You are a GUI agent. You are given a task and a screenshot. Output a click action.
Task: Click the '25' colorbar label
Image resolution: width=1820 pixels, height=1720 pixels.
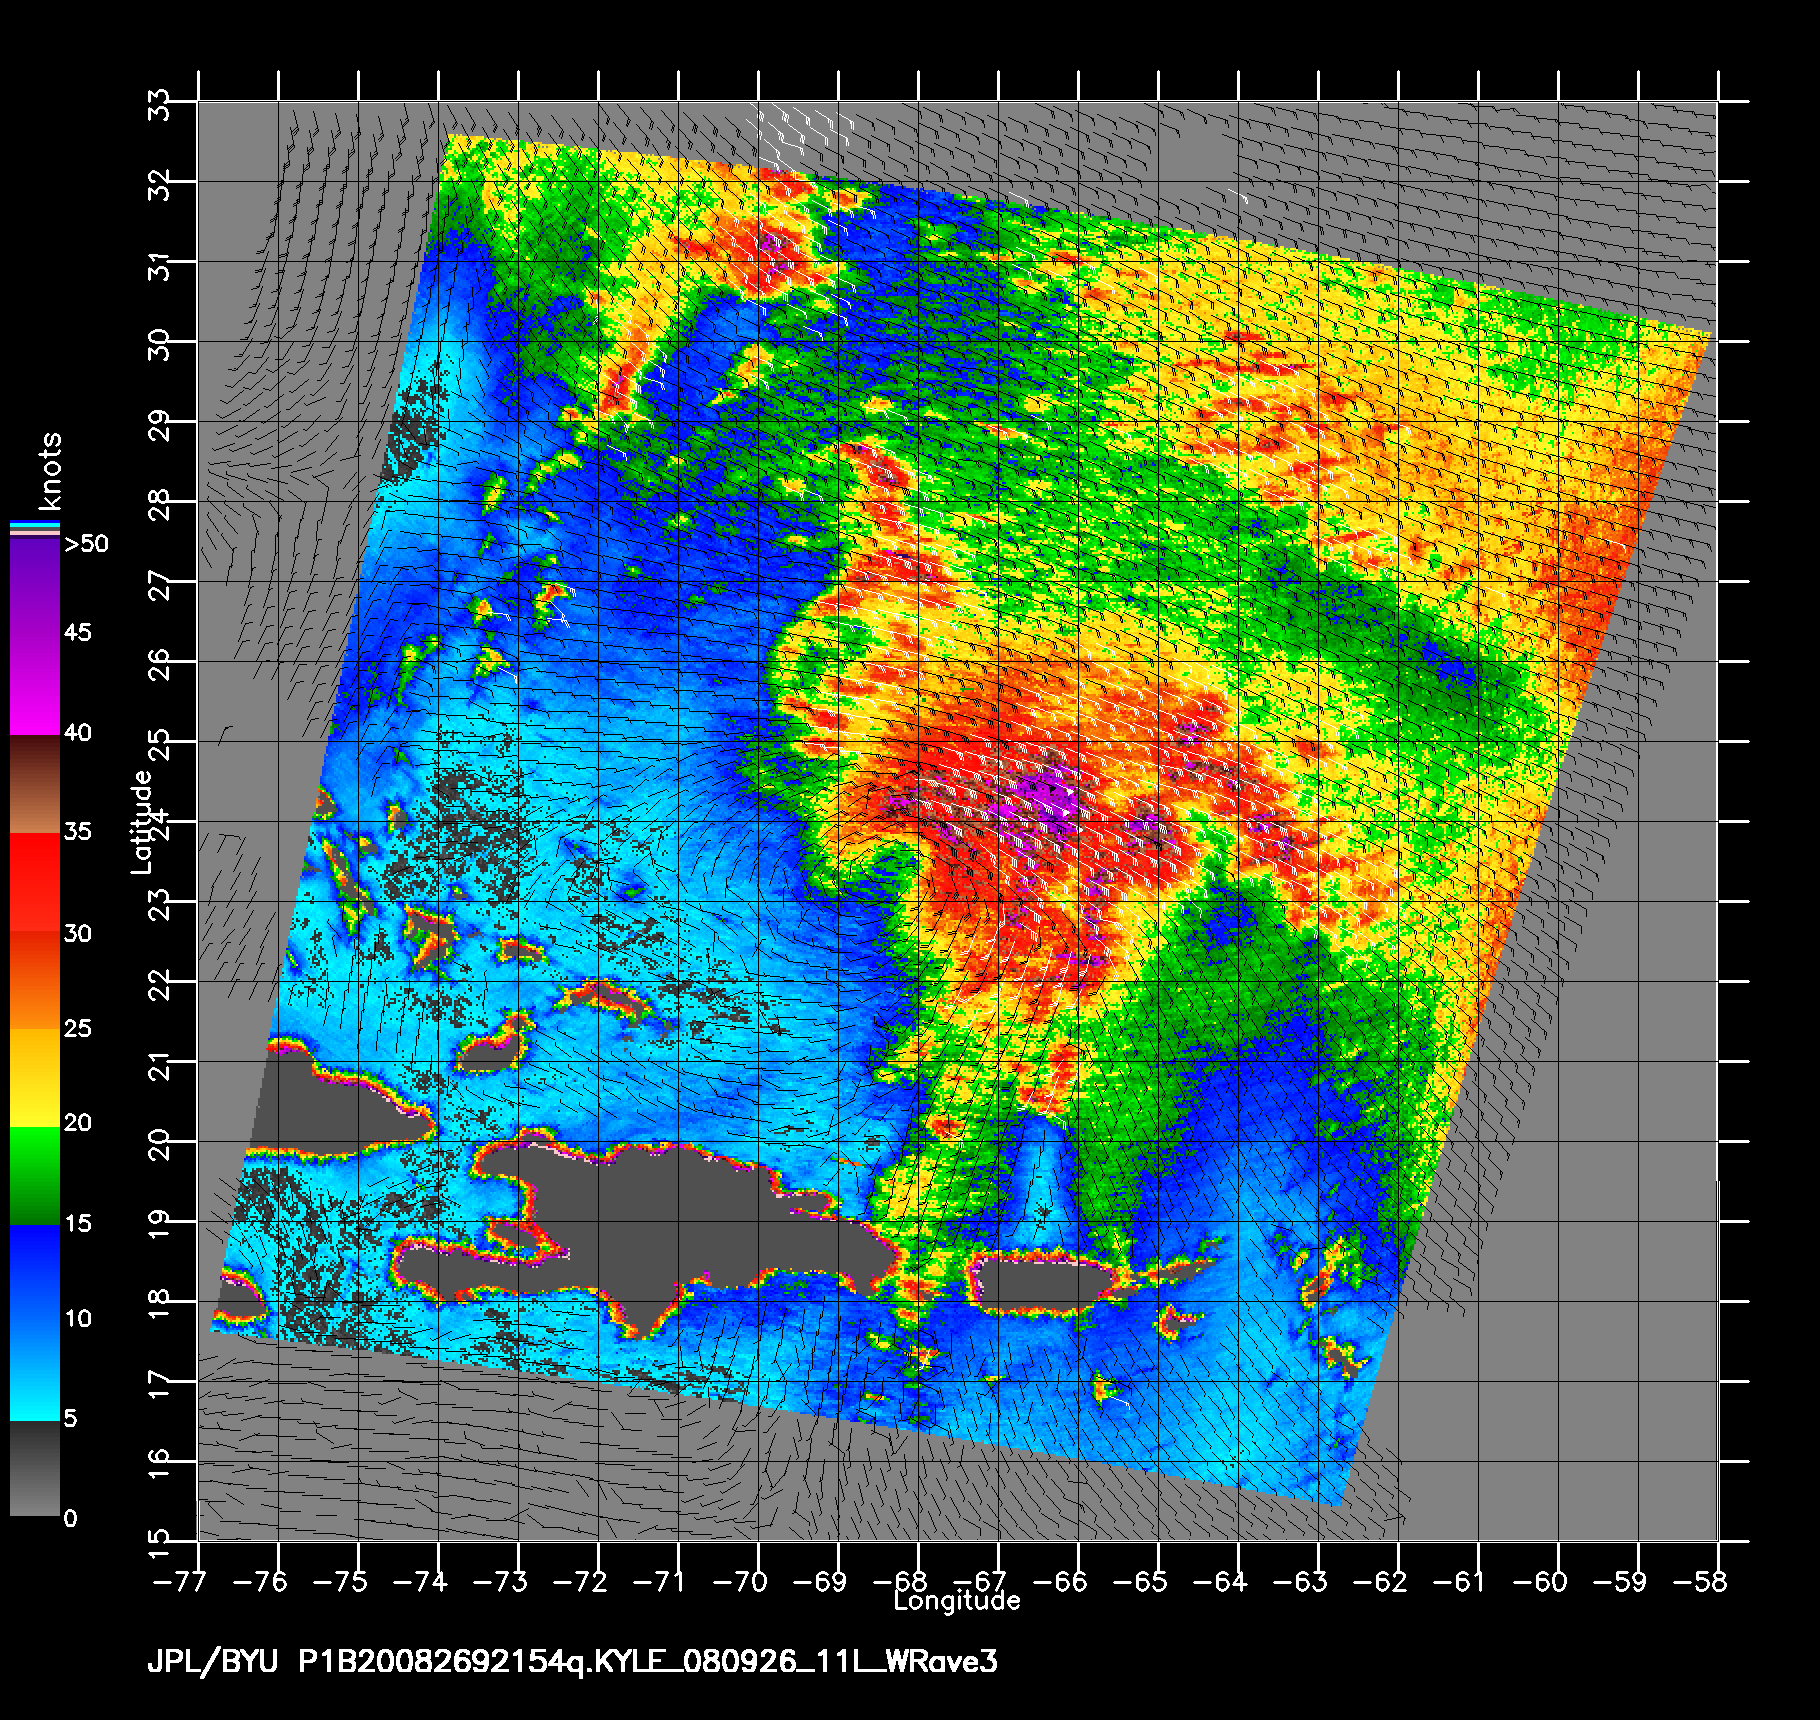tap(78, 1028)
